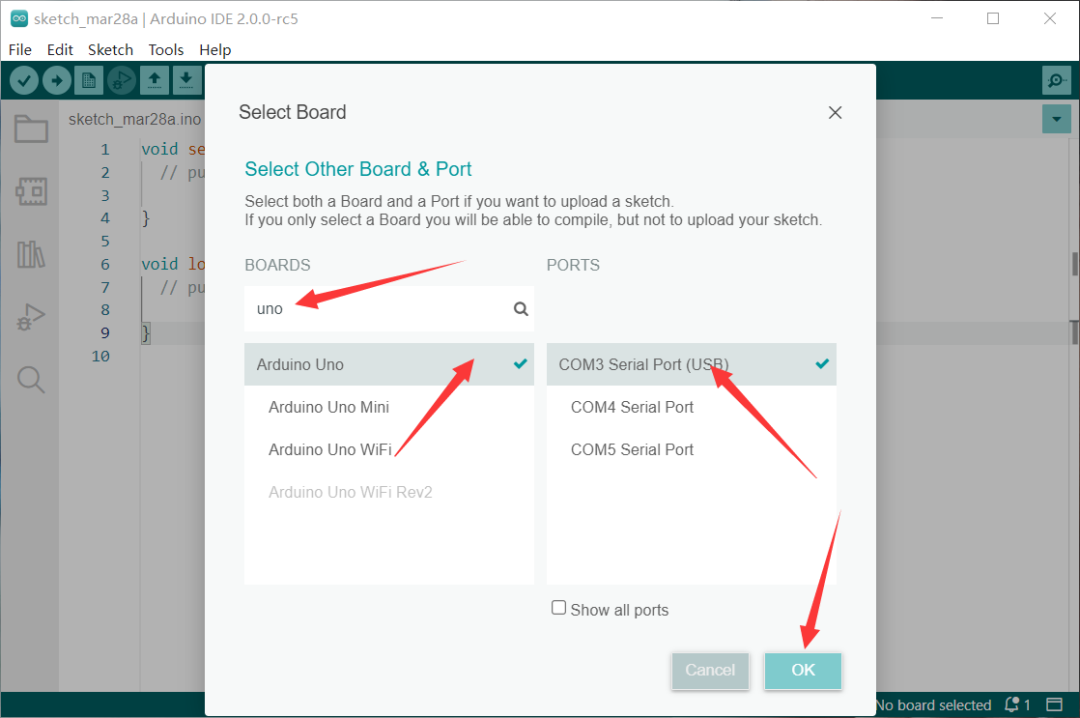Enable the Show all ports checkbox
Image resolution: width=1080 pixels, height=718 pixels.
coord(559,608)
